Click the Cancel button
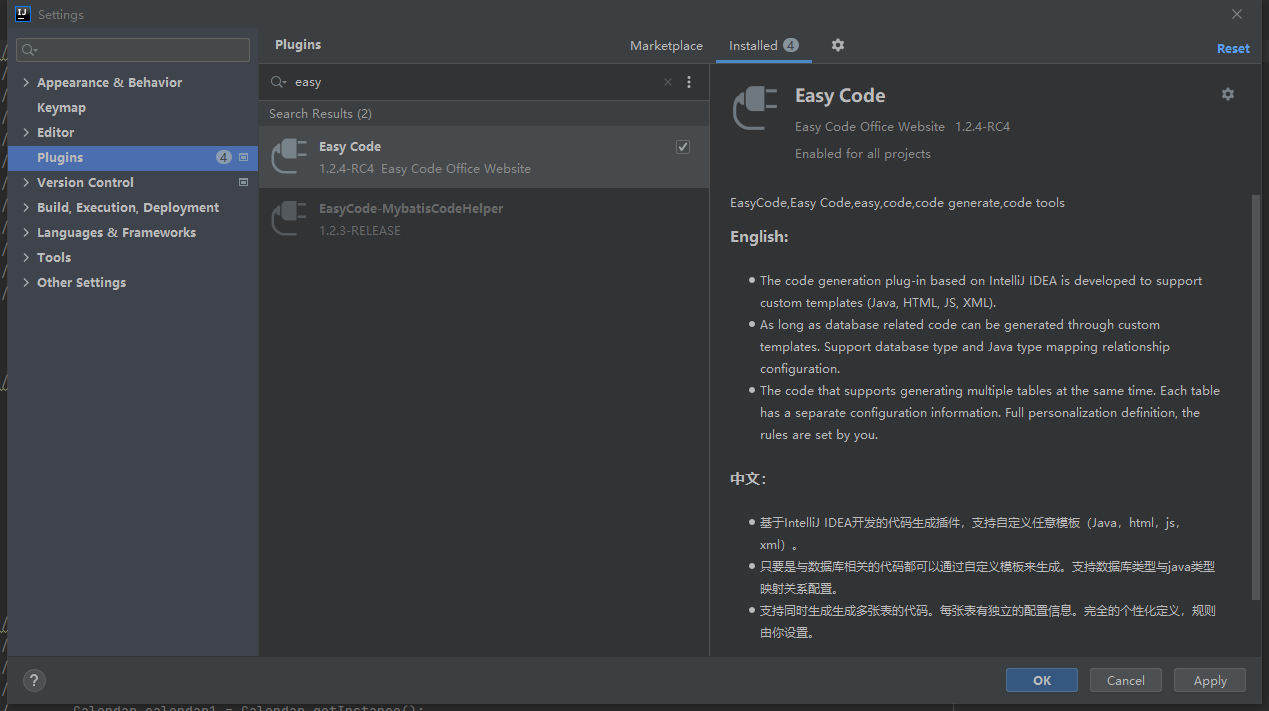The image size is (1269, 711). pos(1126,680)
